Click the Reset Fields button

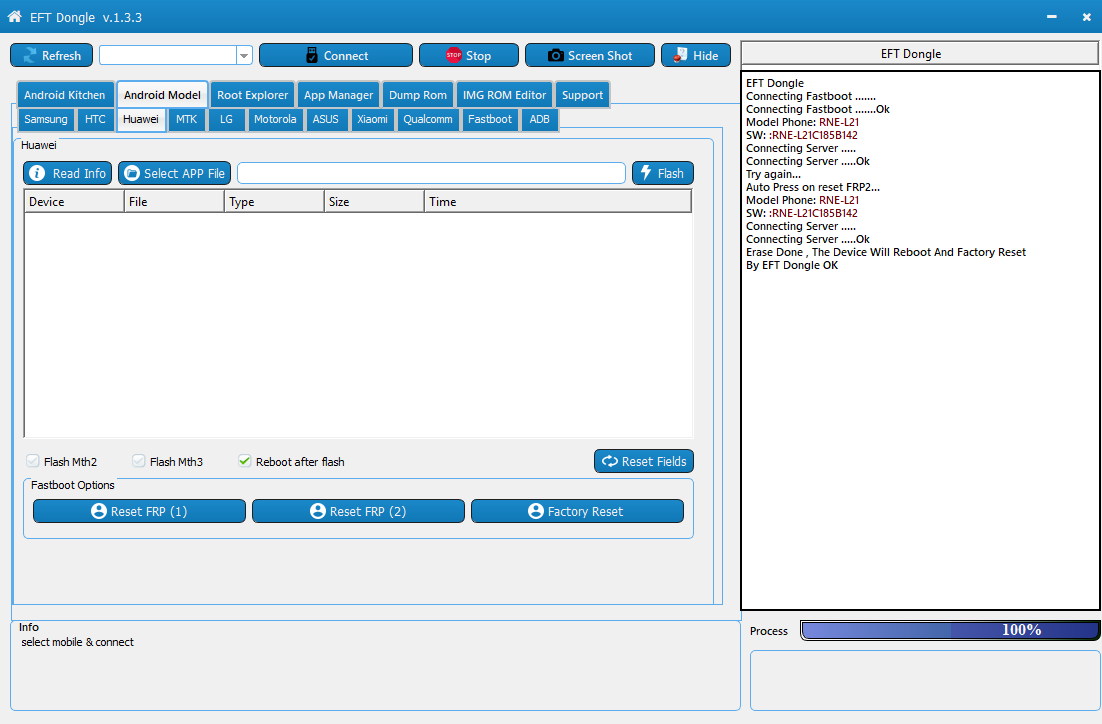(644, 461)
